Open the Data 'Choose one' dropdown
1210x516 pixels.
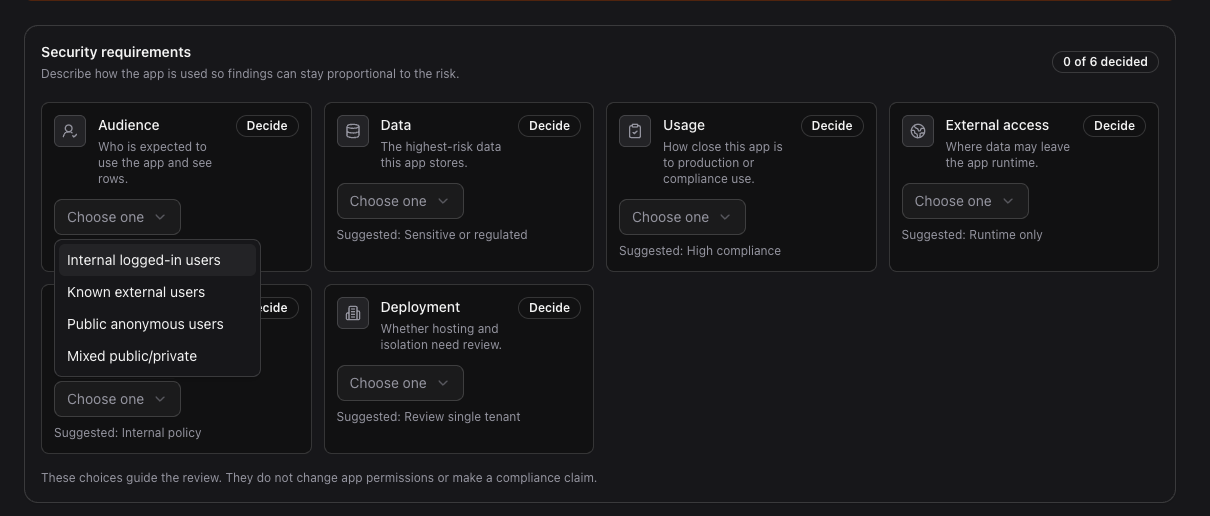(x=400, y=201)
